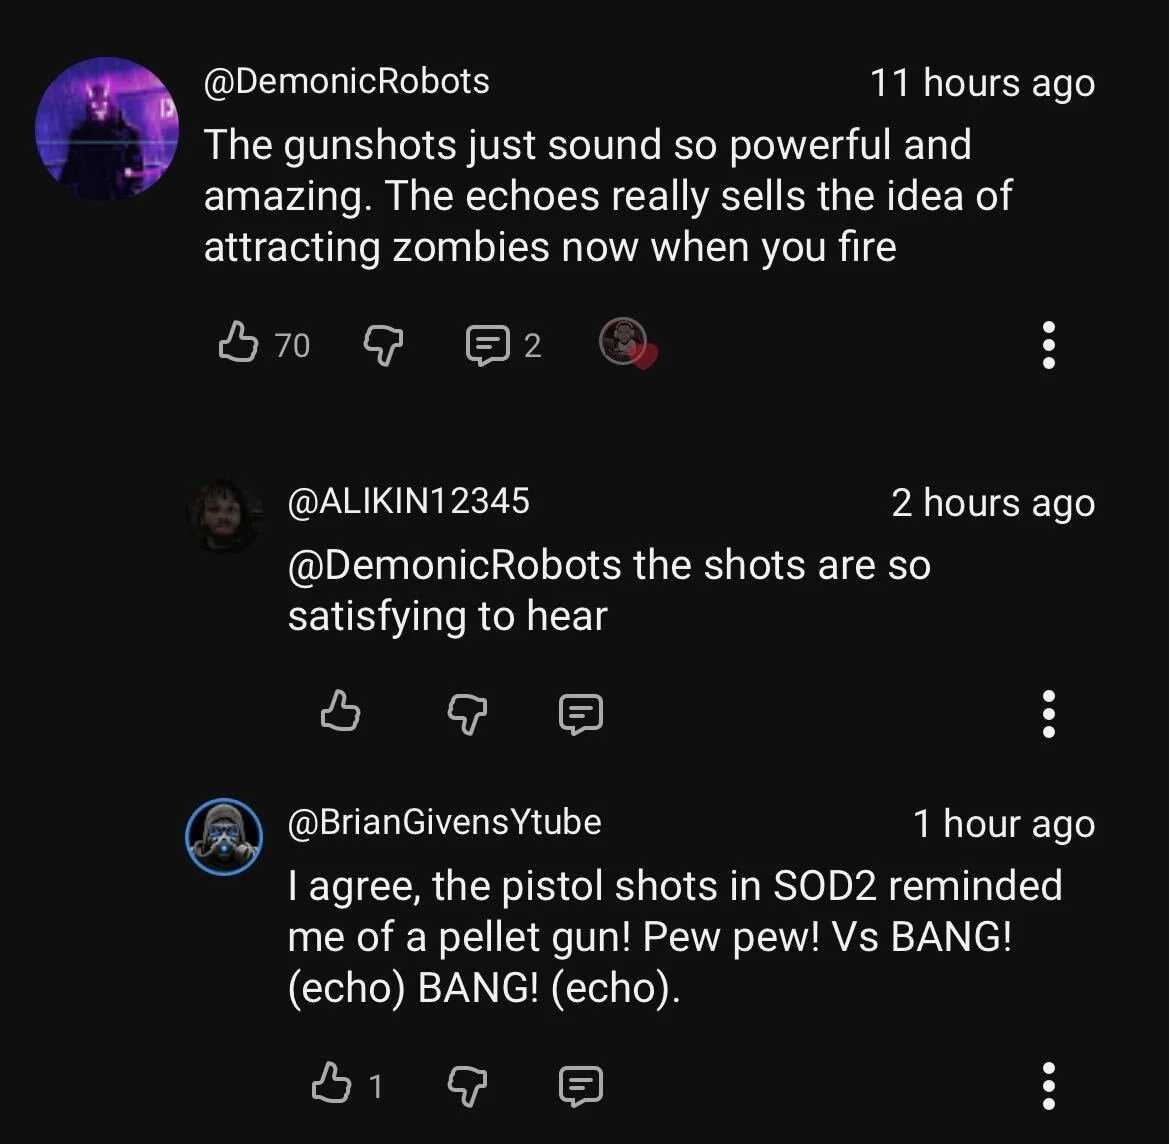This screenshot has height=1144, width=1170.
Task: Open the DemonicRobots profile picture
Action: [107, 128]
